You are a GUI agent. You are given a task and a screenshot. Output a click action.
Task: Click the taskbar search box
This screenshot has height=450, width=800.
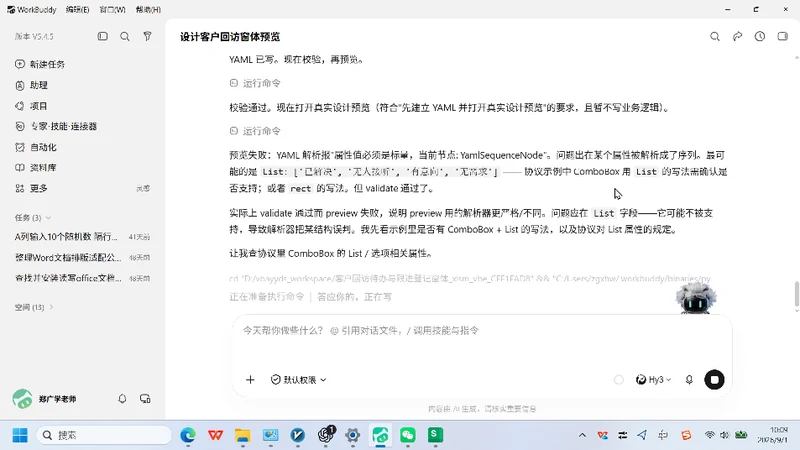point(104,435)
